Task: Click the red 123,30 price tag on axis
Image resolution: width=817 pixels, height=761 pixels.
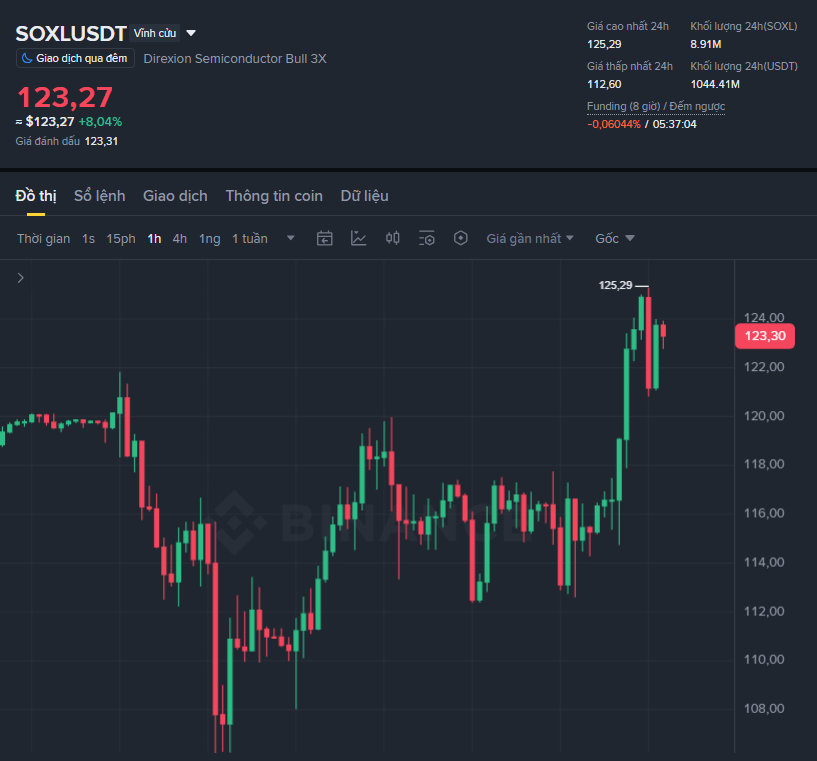Action: 765,336
